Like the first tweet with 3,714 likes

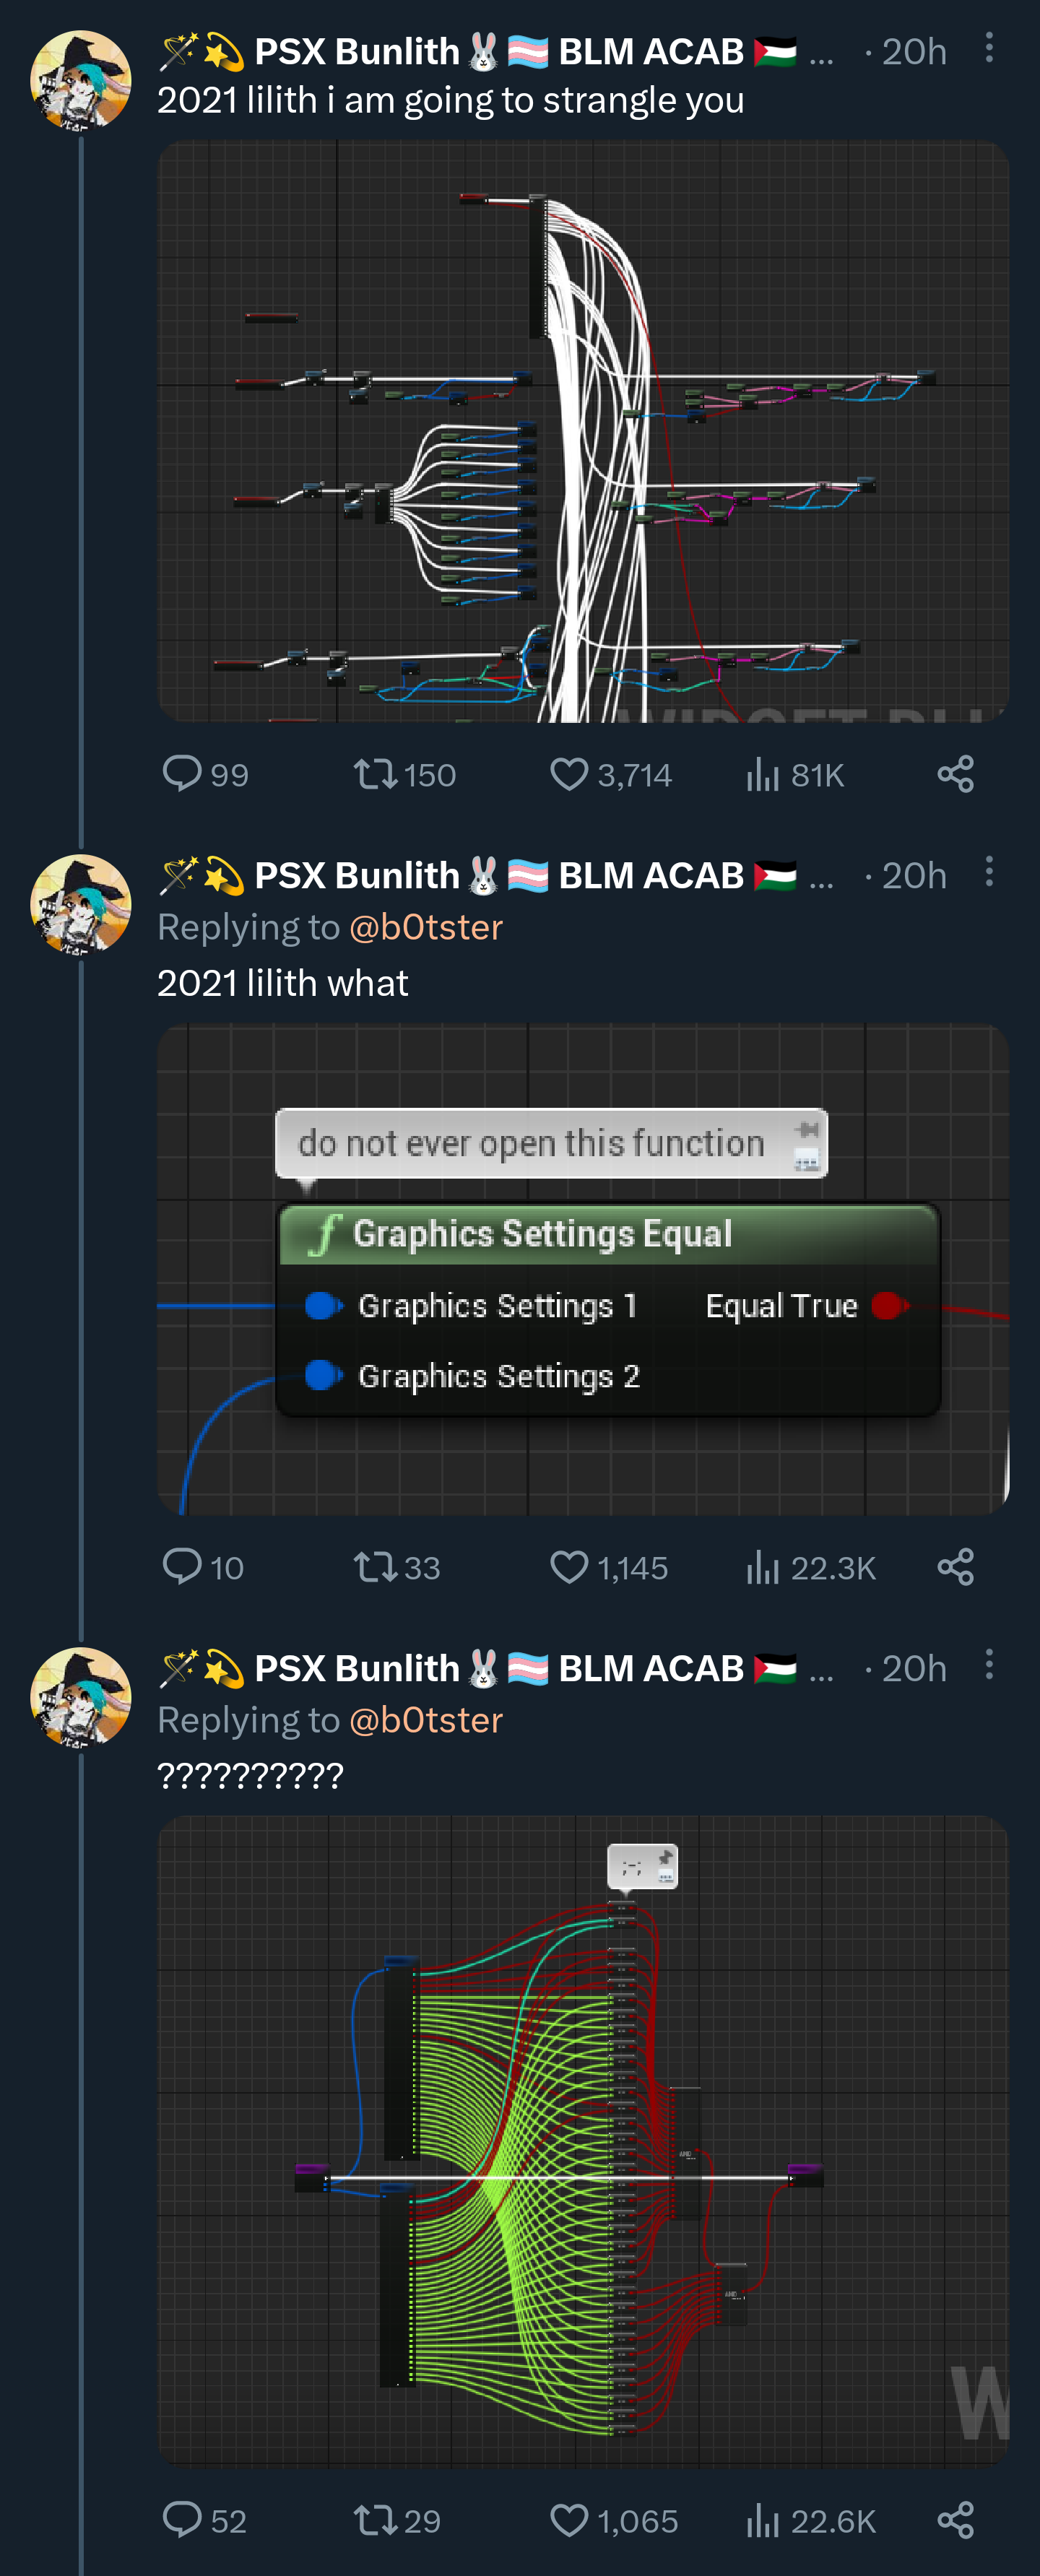click(x=569, y=774)
